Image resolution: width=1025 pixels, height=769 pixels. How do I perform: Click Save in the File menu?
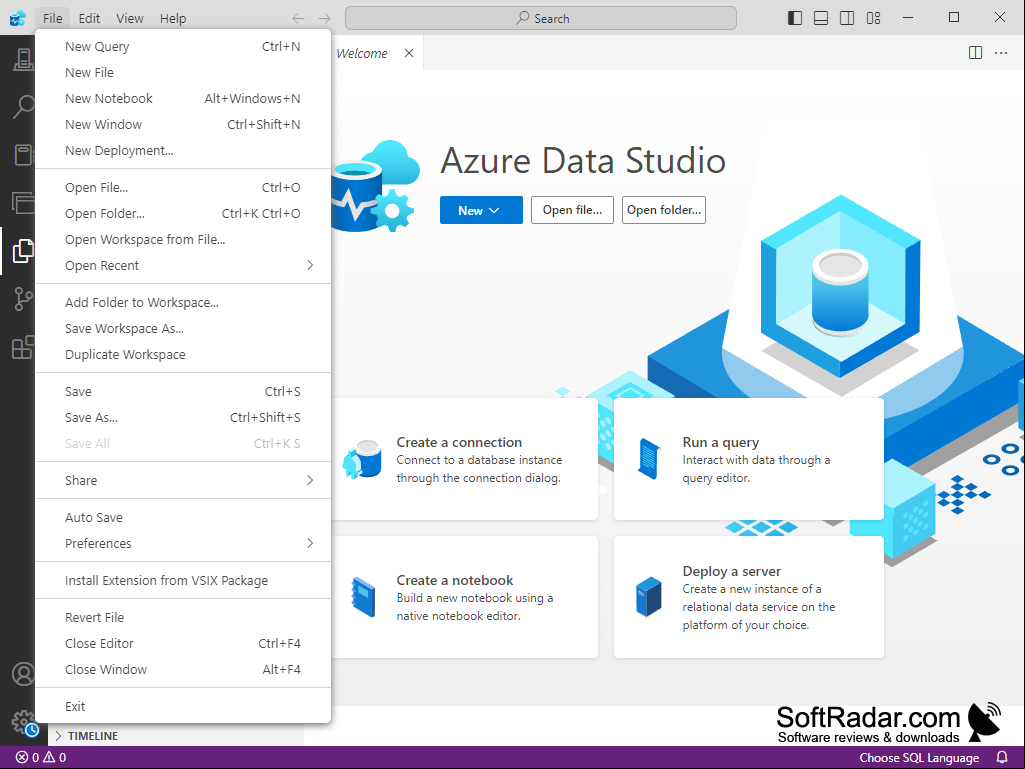(183, 392)
